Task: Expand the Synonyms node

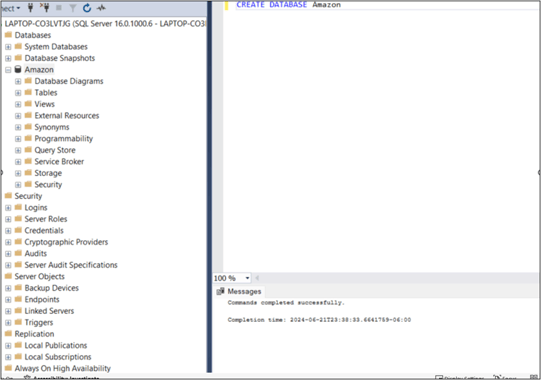Action: point(18,127)
